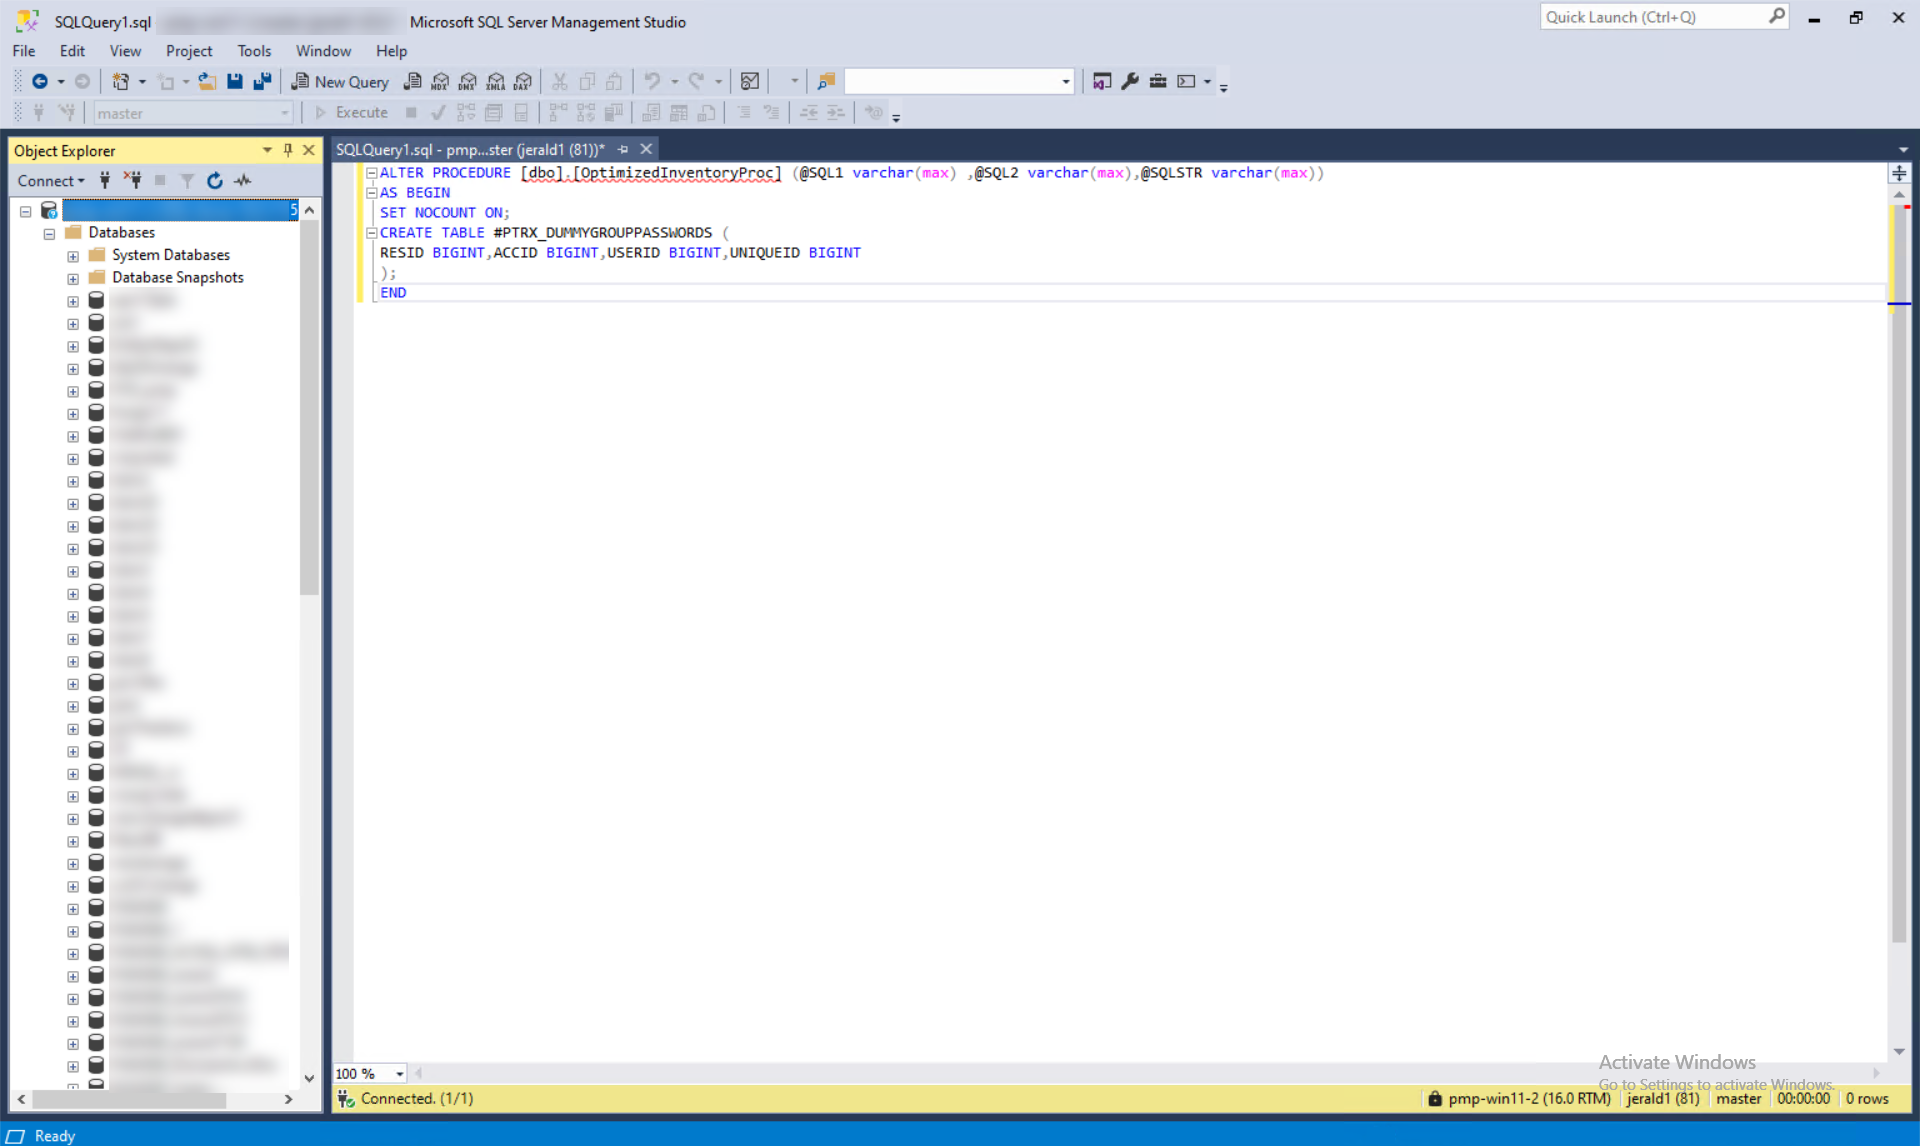Click the Save All toolbar icon
The image size is (1920, 1146).
(263, 82)
